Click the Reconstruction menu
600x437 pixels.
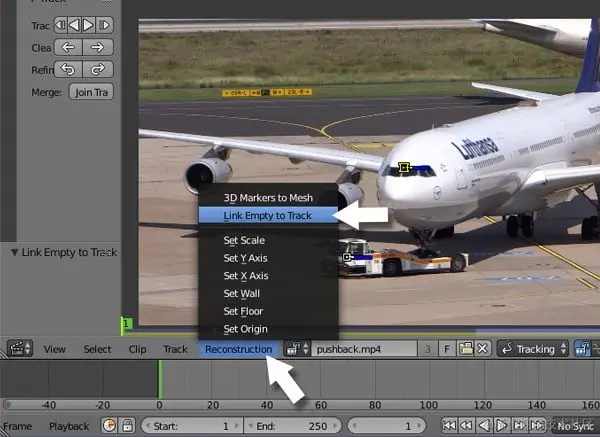tap(239, 349)
